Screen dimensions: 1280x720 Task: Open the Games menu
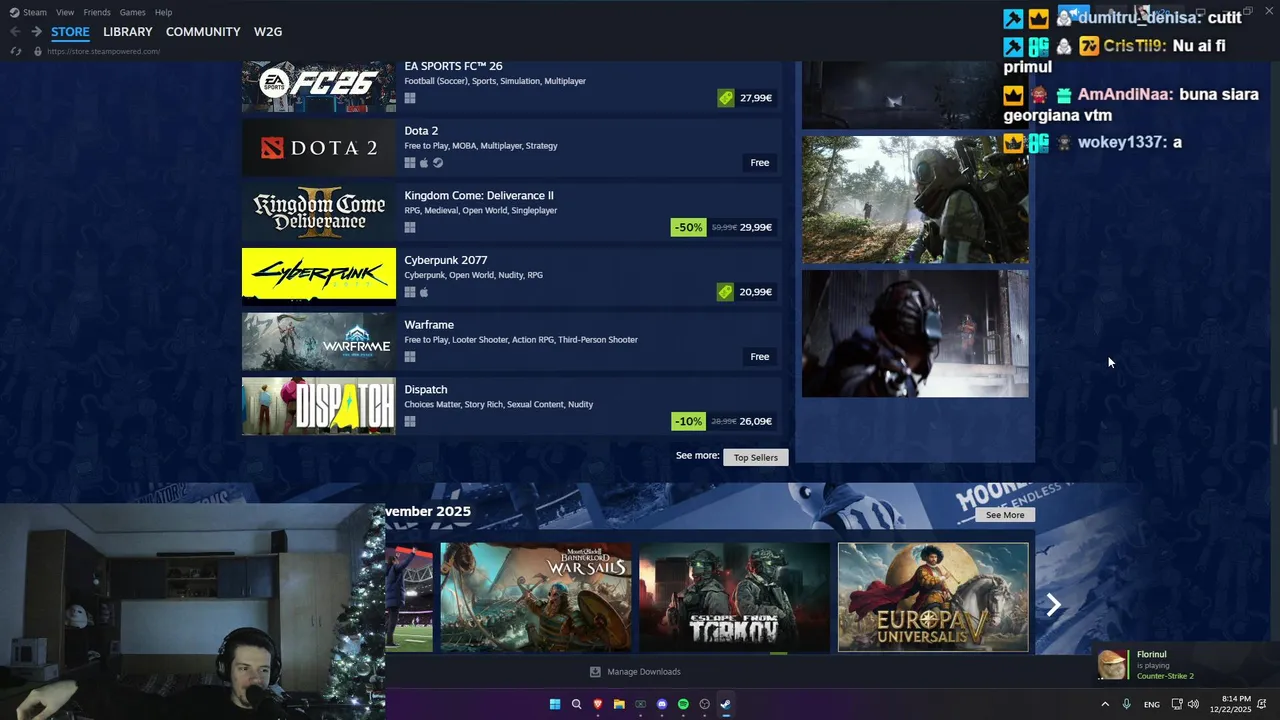click(132, 12)
